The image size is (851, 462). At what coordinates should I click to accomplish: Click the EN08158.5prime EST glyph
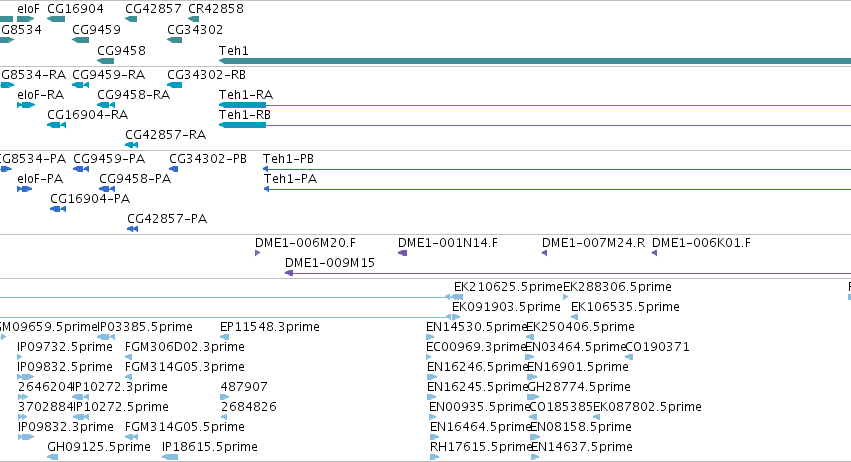coord(535,437)
